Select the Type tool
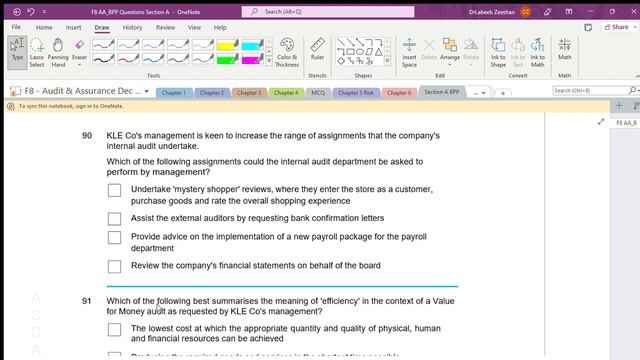The image size is (640, 360). (17, 52)
